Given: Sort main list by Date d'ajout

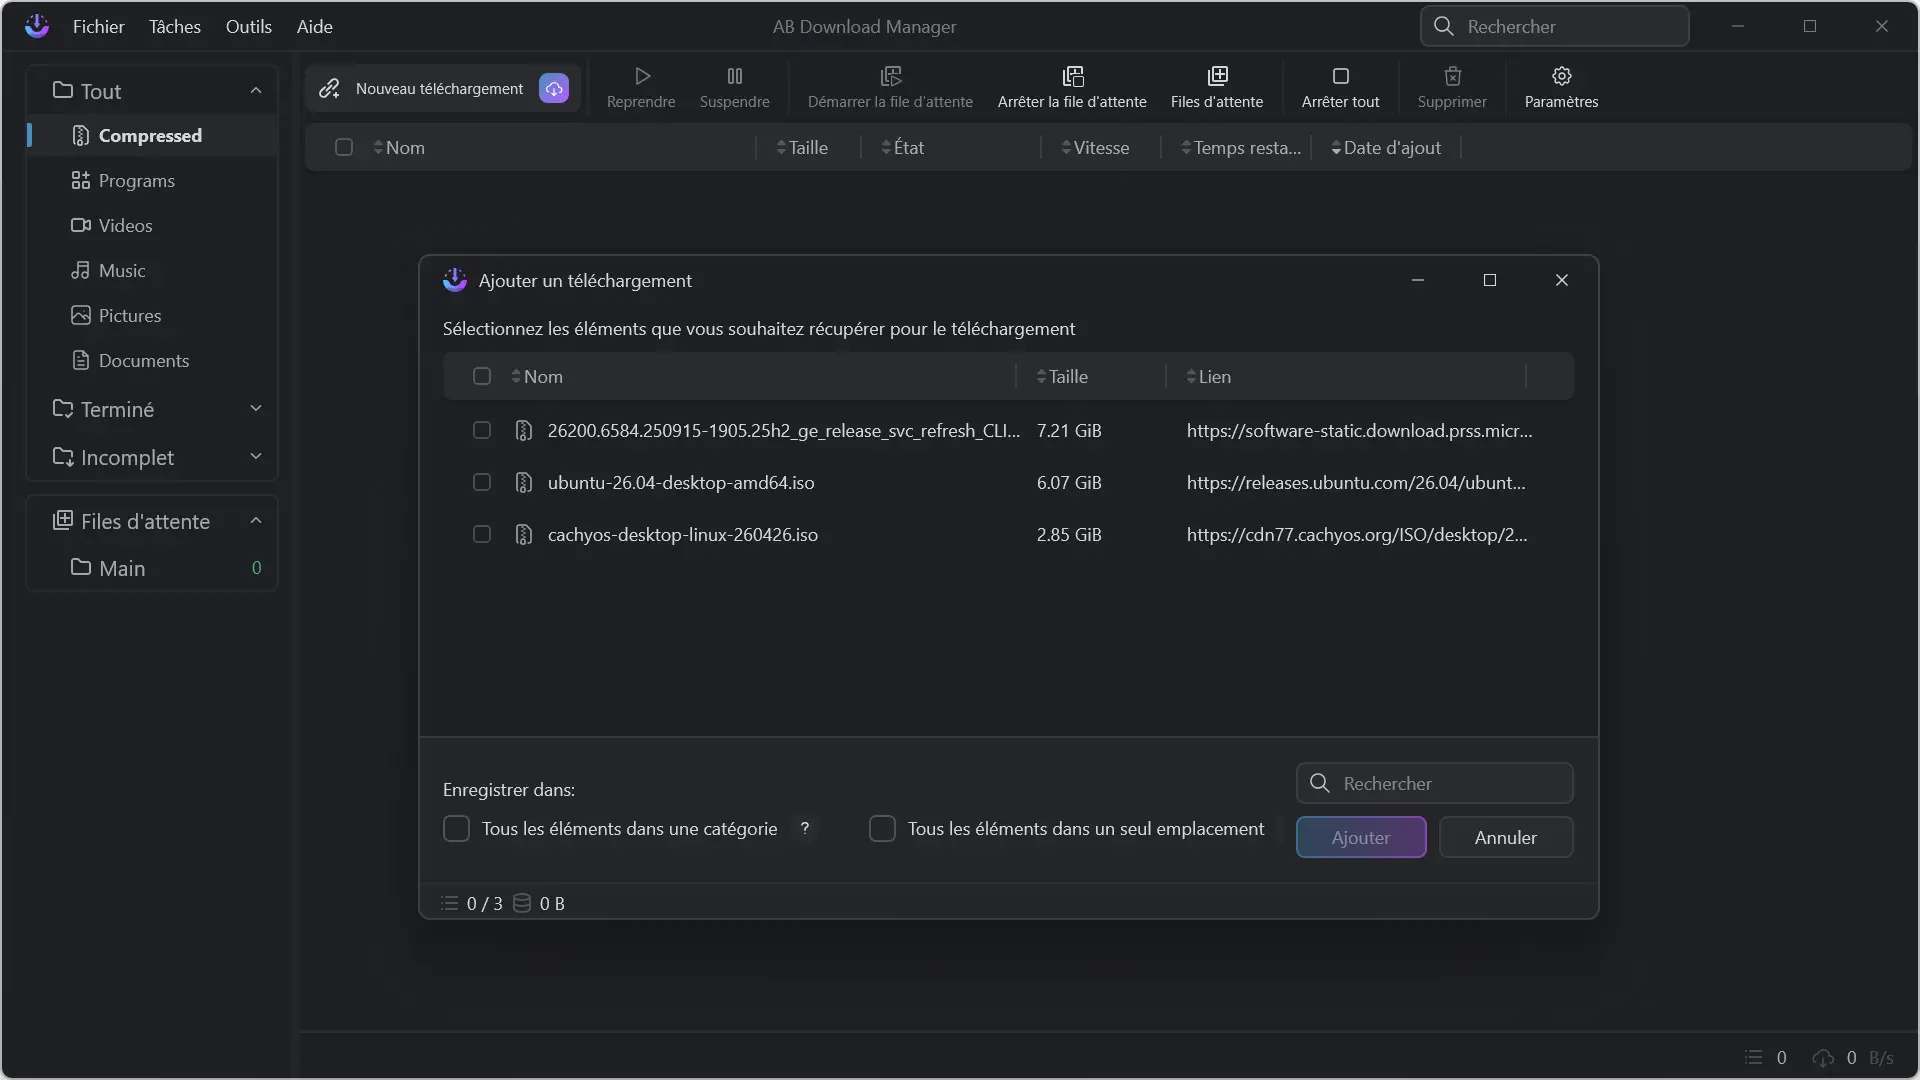Looking at the screenshot, I should (1386, 147).
